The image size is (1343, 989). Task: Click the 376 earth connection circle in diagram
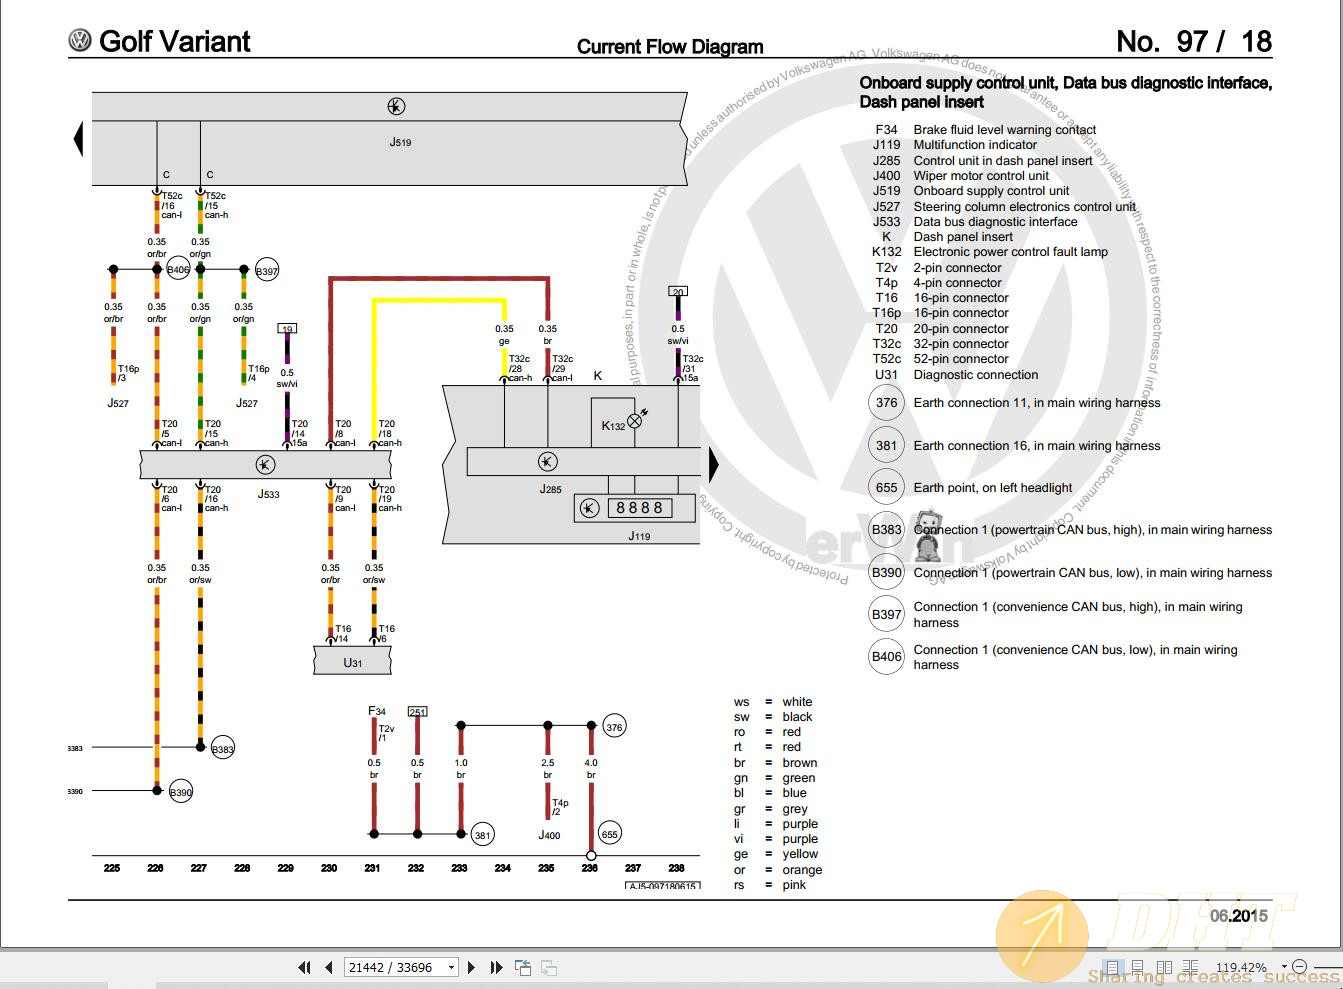point(614,727)
